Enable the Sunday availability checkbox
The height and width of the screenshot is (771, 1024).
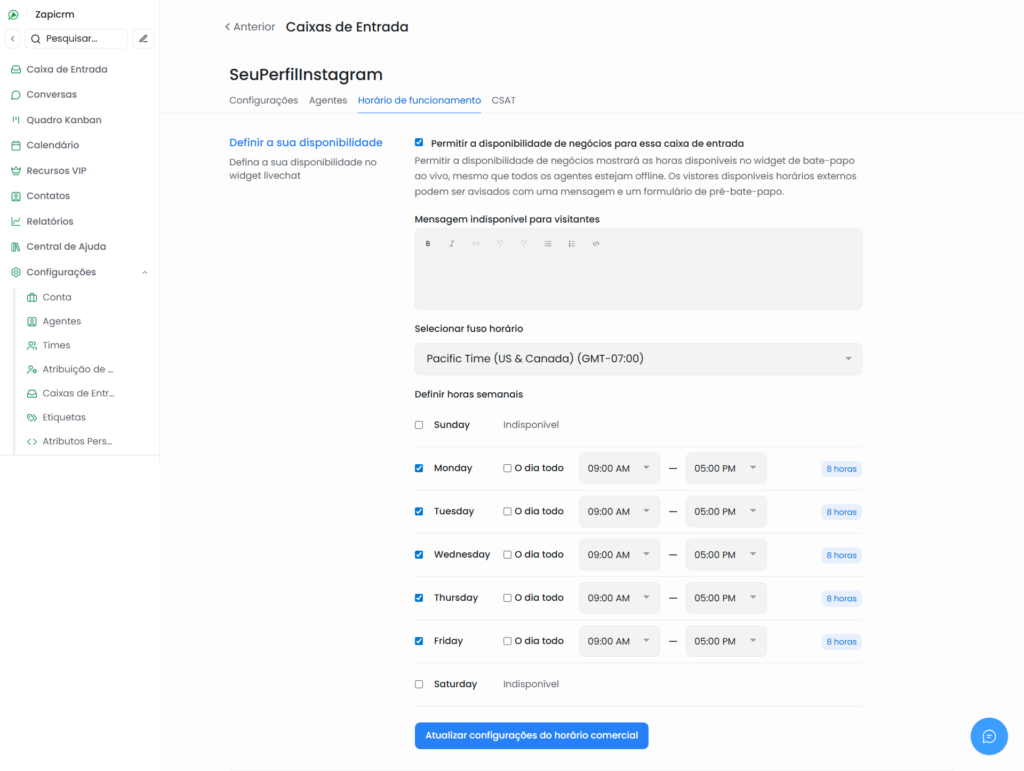click(x=419, y=425)
